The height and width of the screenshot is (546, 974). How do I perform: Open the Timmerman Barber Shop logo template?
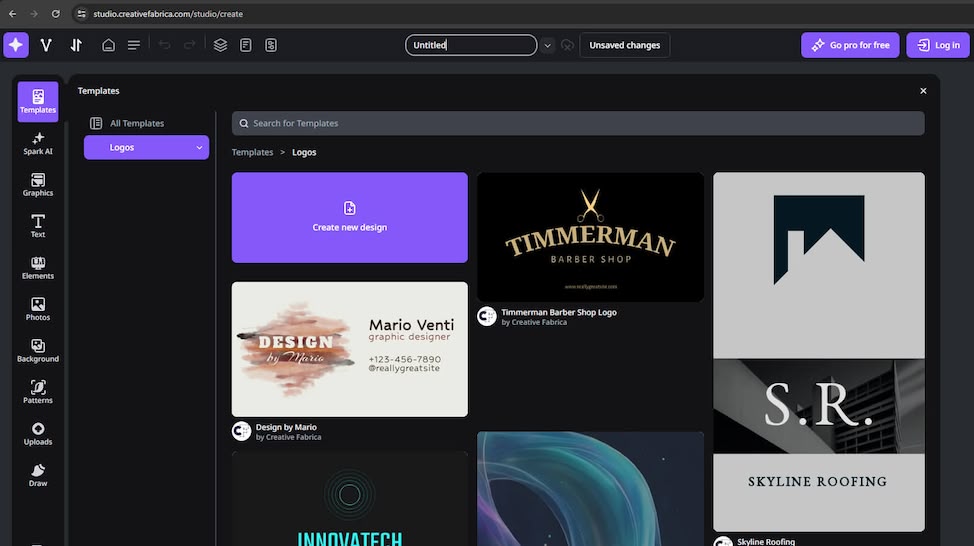590,237
